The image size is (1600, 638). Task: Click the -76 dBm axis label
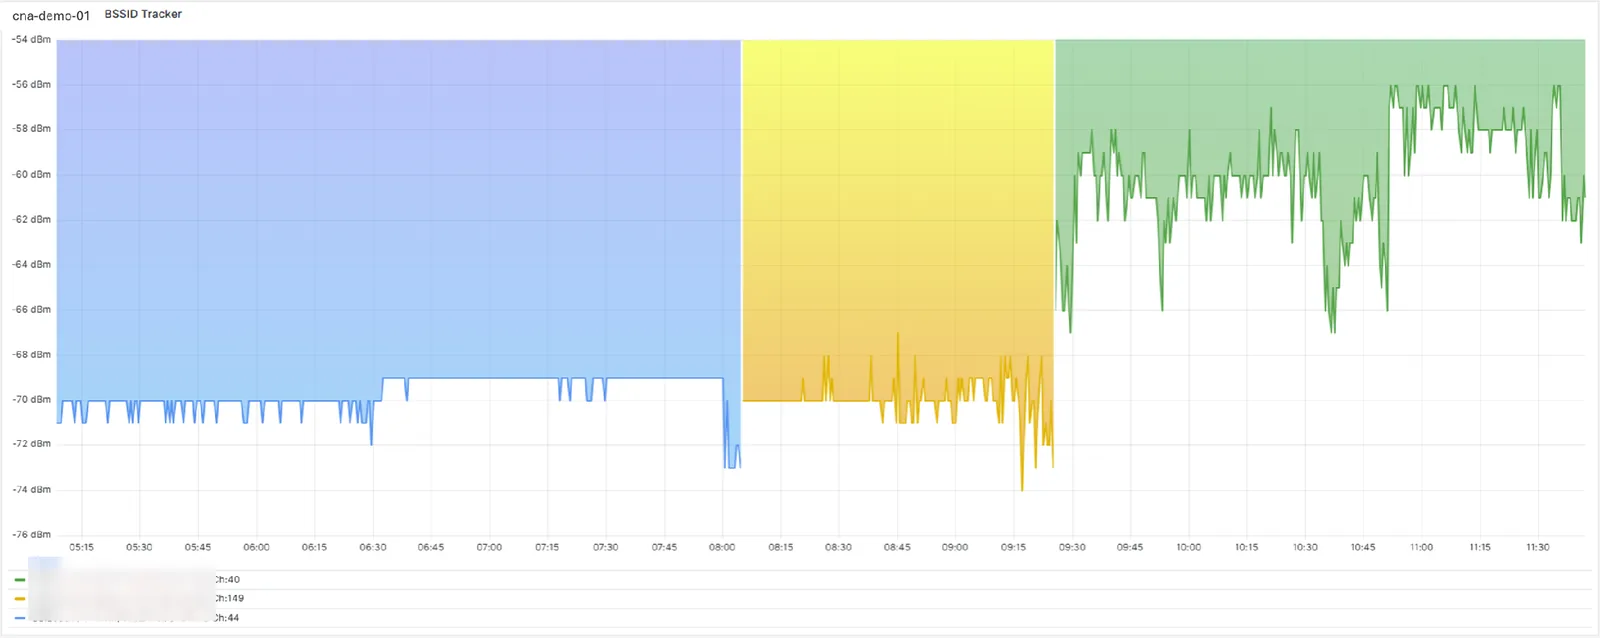pos(31,534)
